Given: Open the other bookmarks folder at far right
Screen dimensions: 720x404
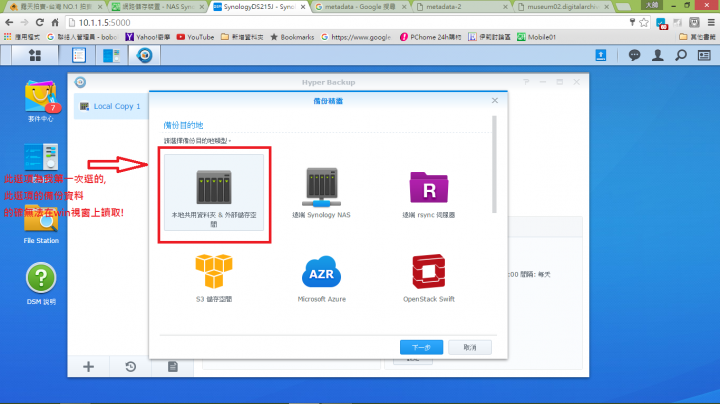Looking at the screenshot, I should click(x=697, y=37).
